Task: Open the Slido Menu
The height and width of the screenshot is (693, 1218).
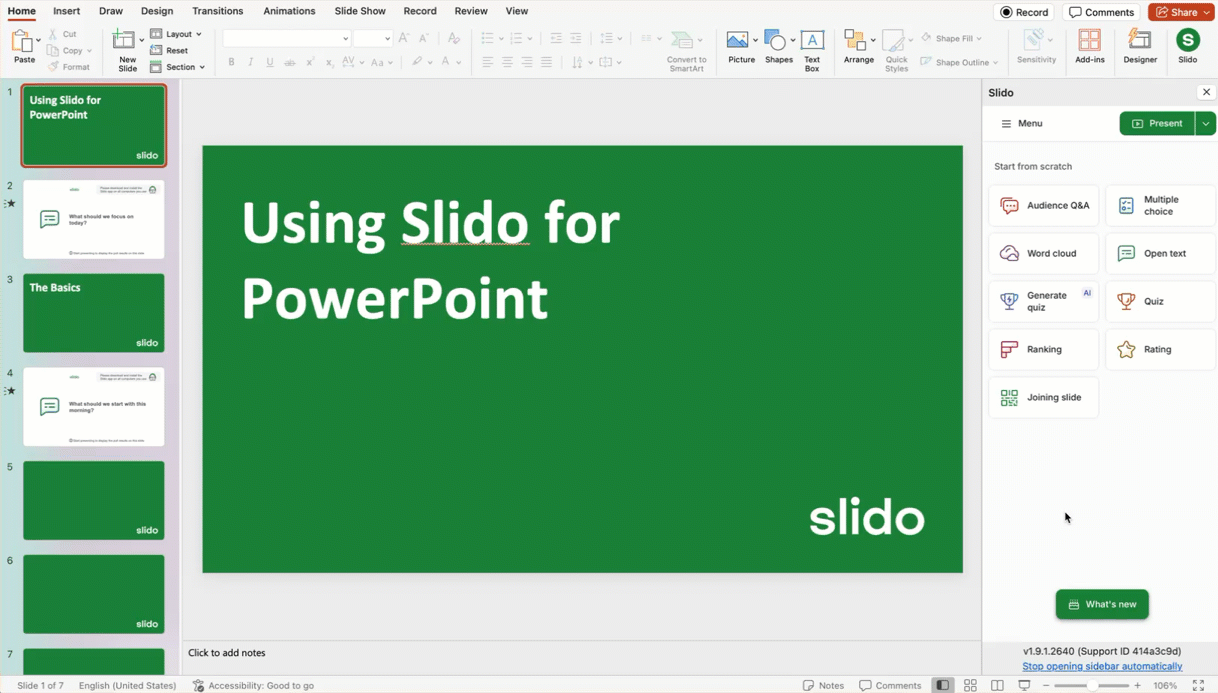Action: coord(1022,123)
